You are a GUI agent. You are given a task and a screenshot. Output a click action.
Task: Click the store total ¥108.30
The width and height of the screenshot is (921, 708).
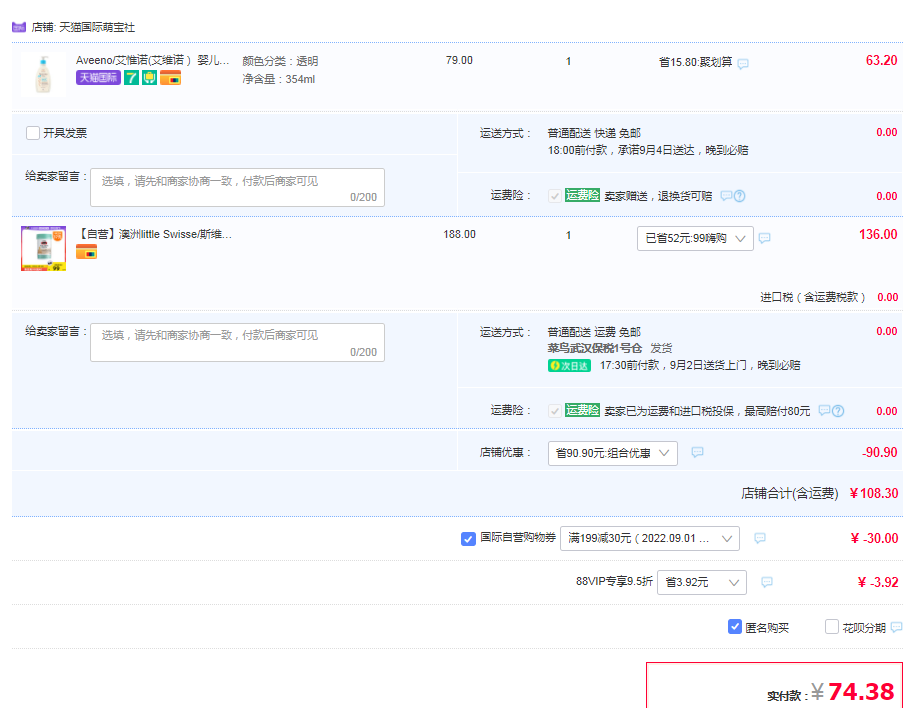tap(873, 493)
